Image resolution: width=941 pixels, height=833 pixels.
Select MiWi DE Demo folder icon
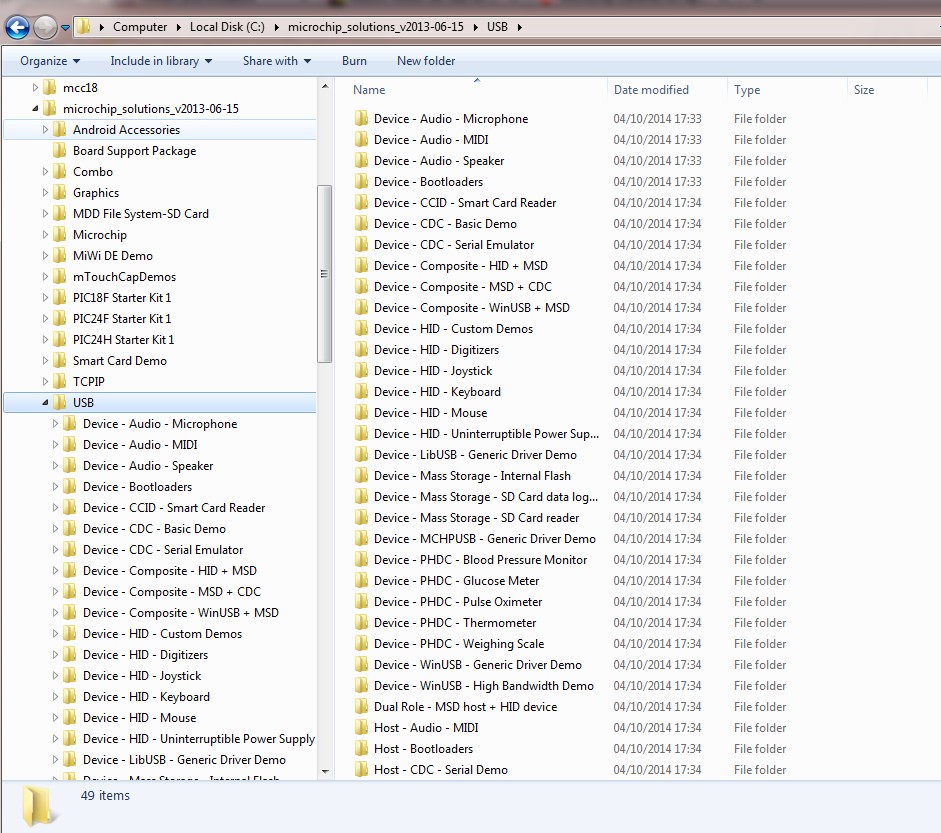[x=59, y=256]
